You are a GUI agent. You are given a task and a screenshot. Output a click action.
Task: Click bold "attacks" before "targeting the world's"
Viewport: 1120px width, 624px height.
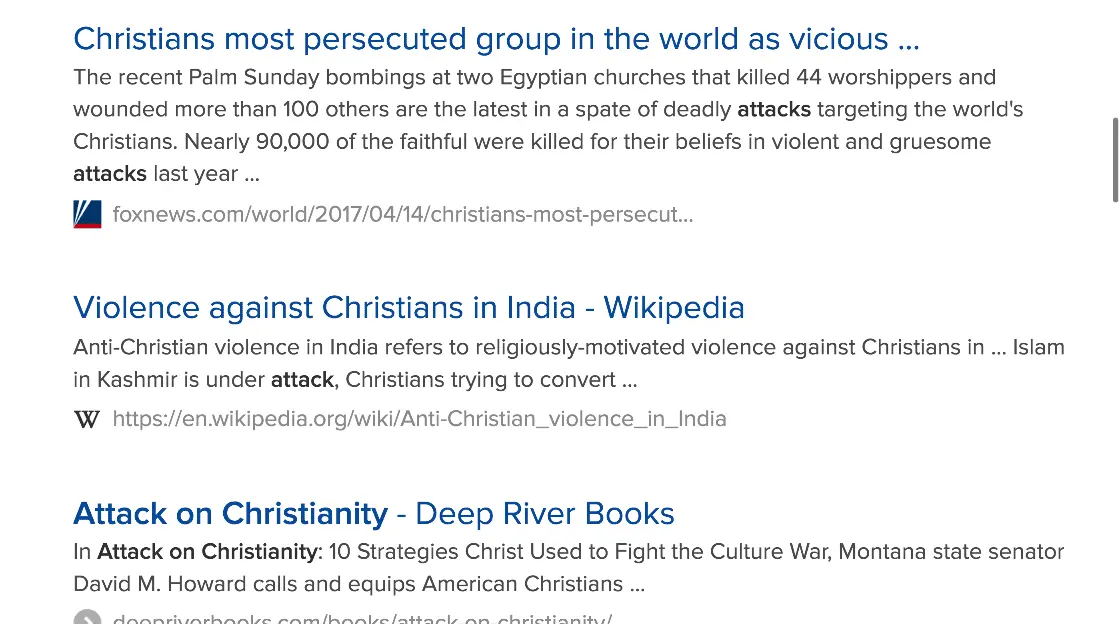coord(774,109)
